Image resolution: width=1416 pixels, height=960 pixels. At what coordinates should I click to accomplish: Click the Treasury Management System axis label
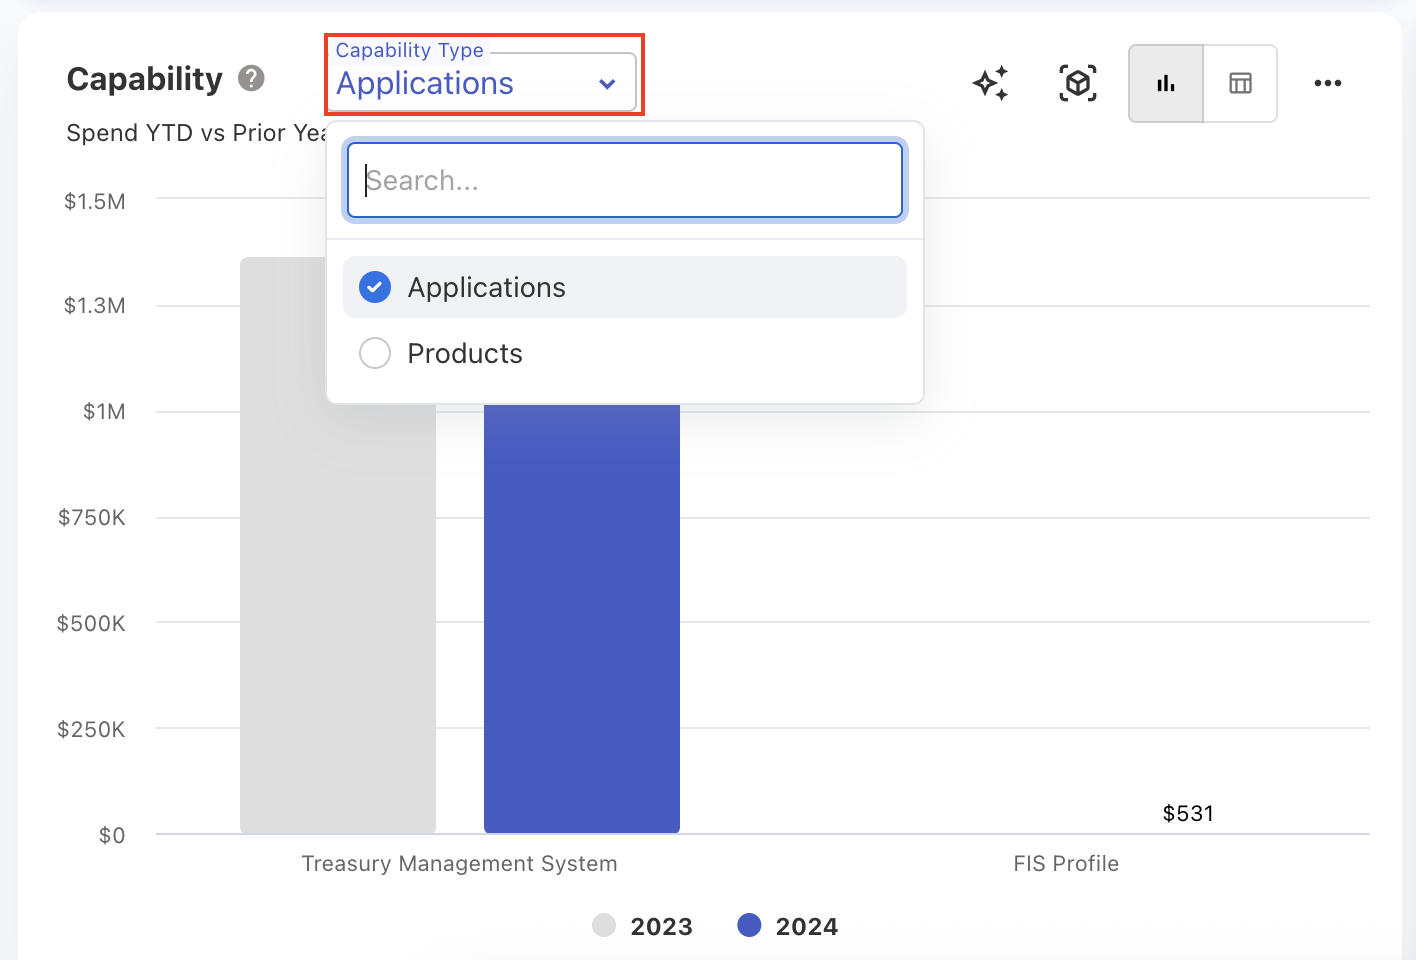(459, 863)
